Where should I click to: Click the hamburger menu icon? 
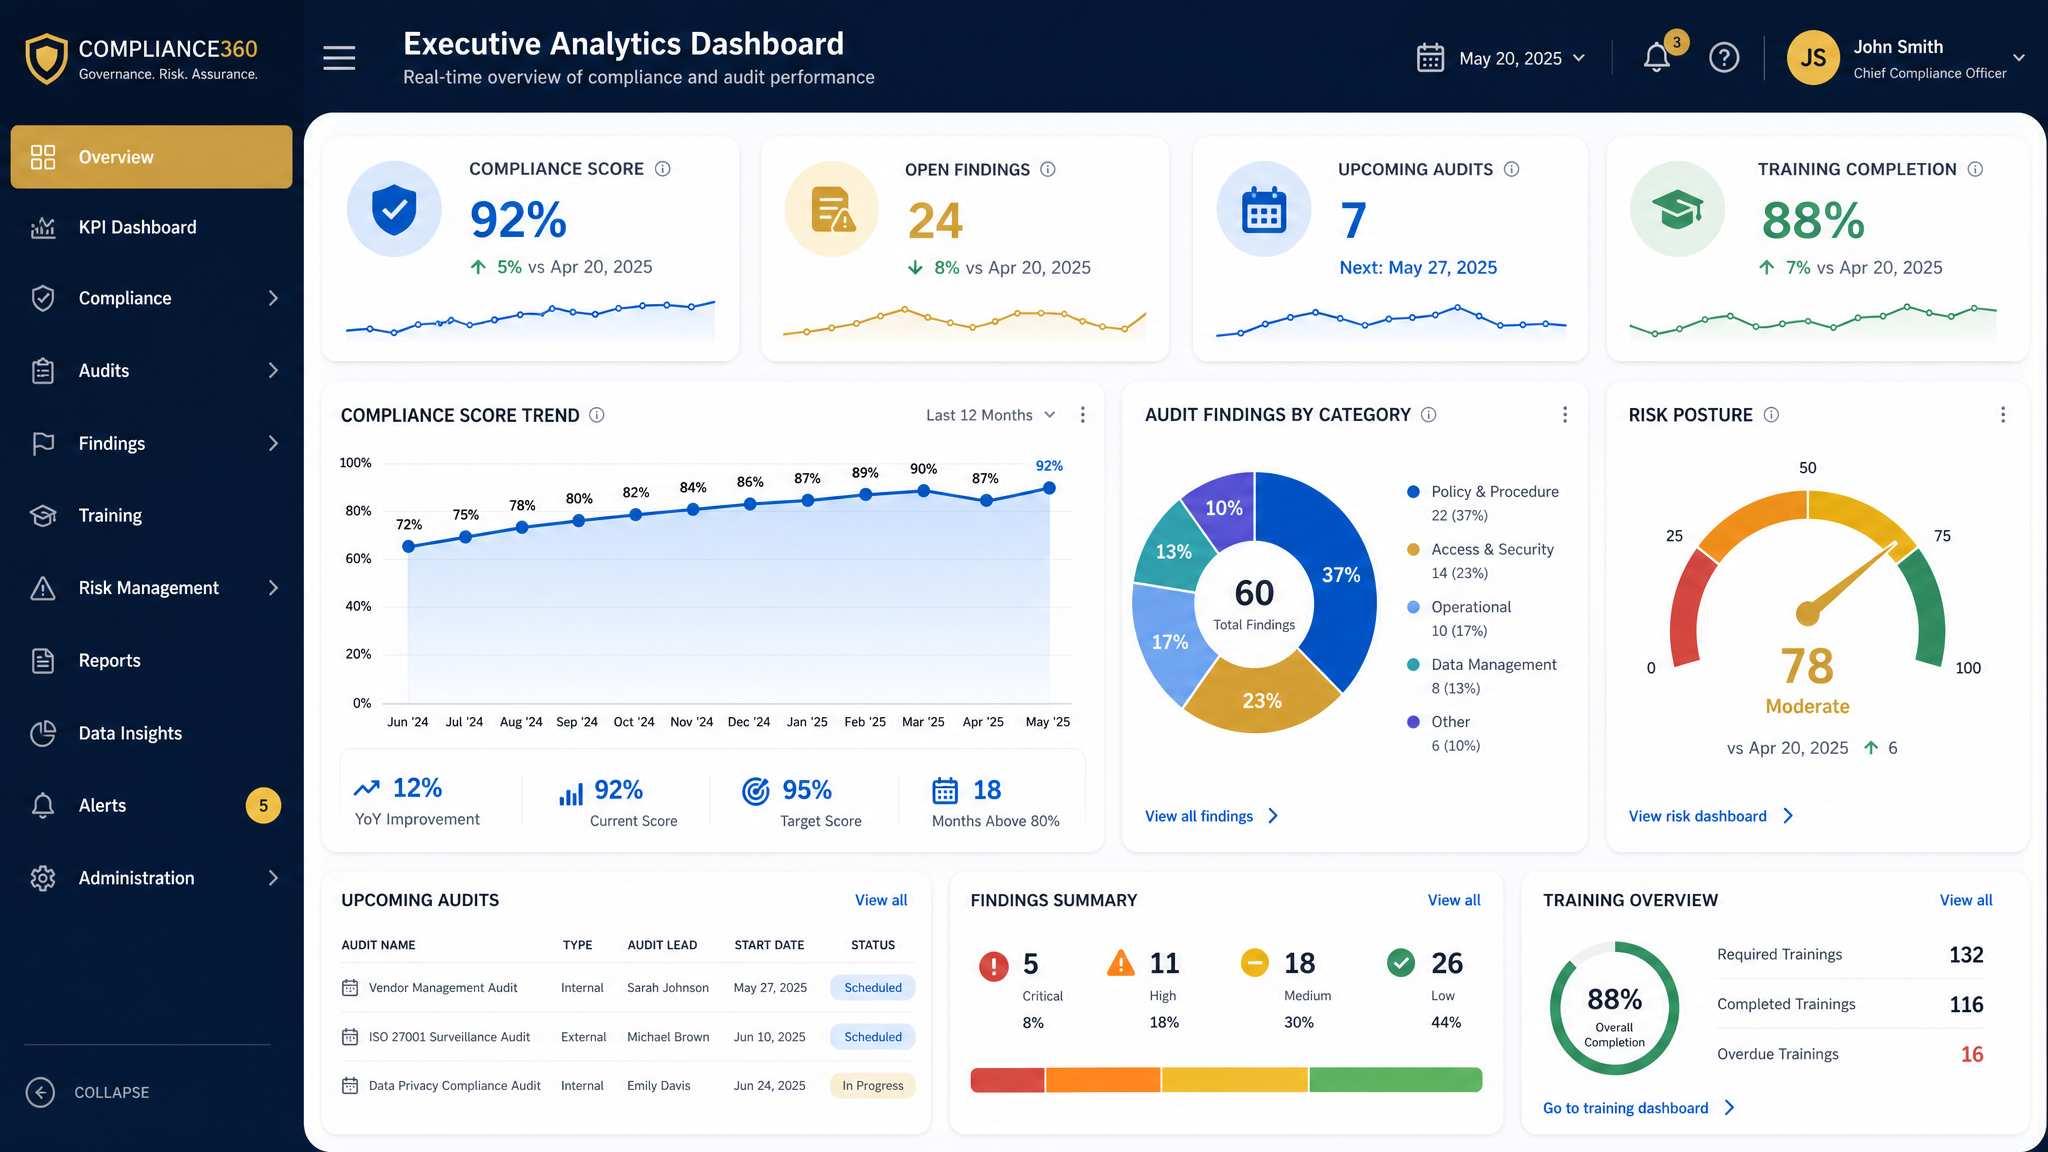coord(339,58)
